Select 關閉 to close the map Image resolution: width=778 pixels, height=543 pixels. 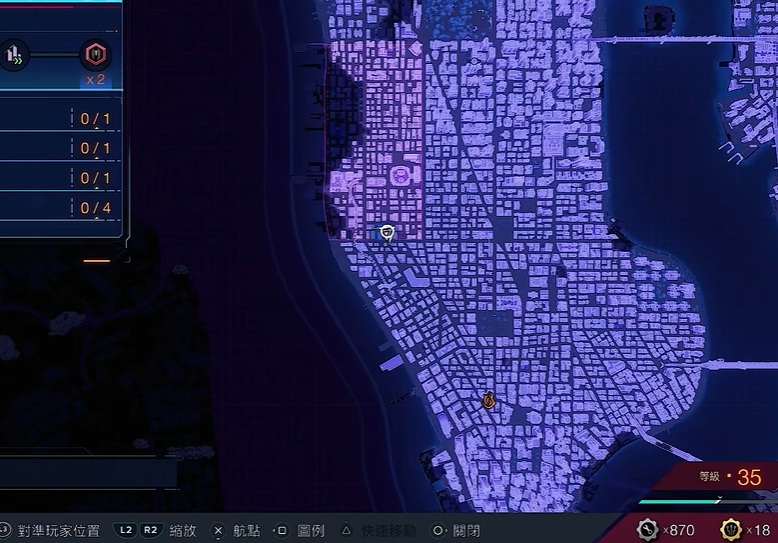466,531
